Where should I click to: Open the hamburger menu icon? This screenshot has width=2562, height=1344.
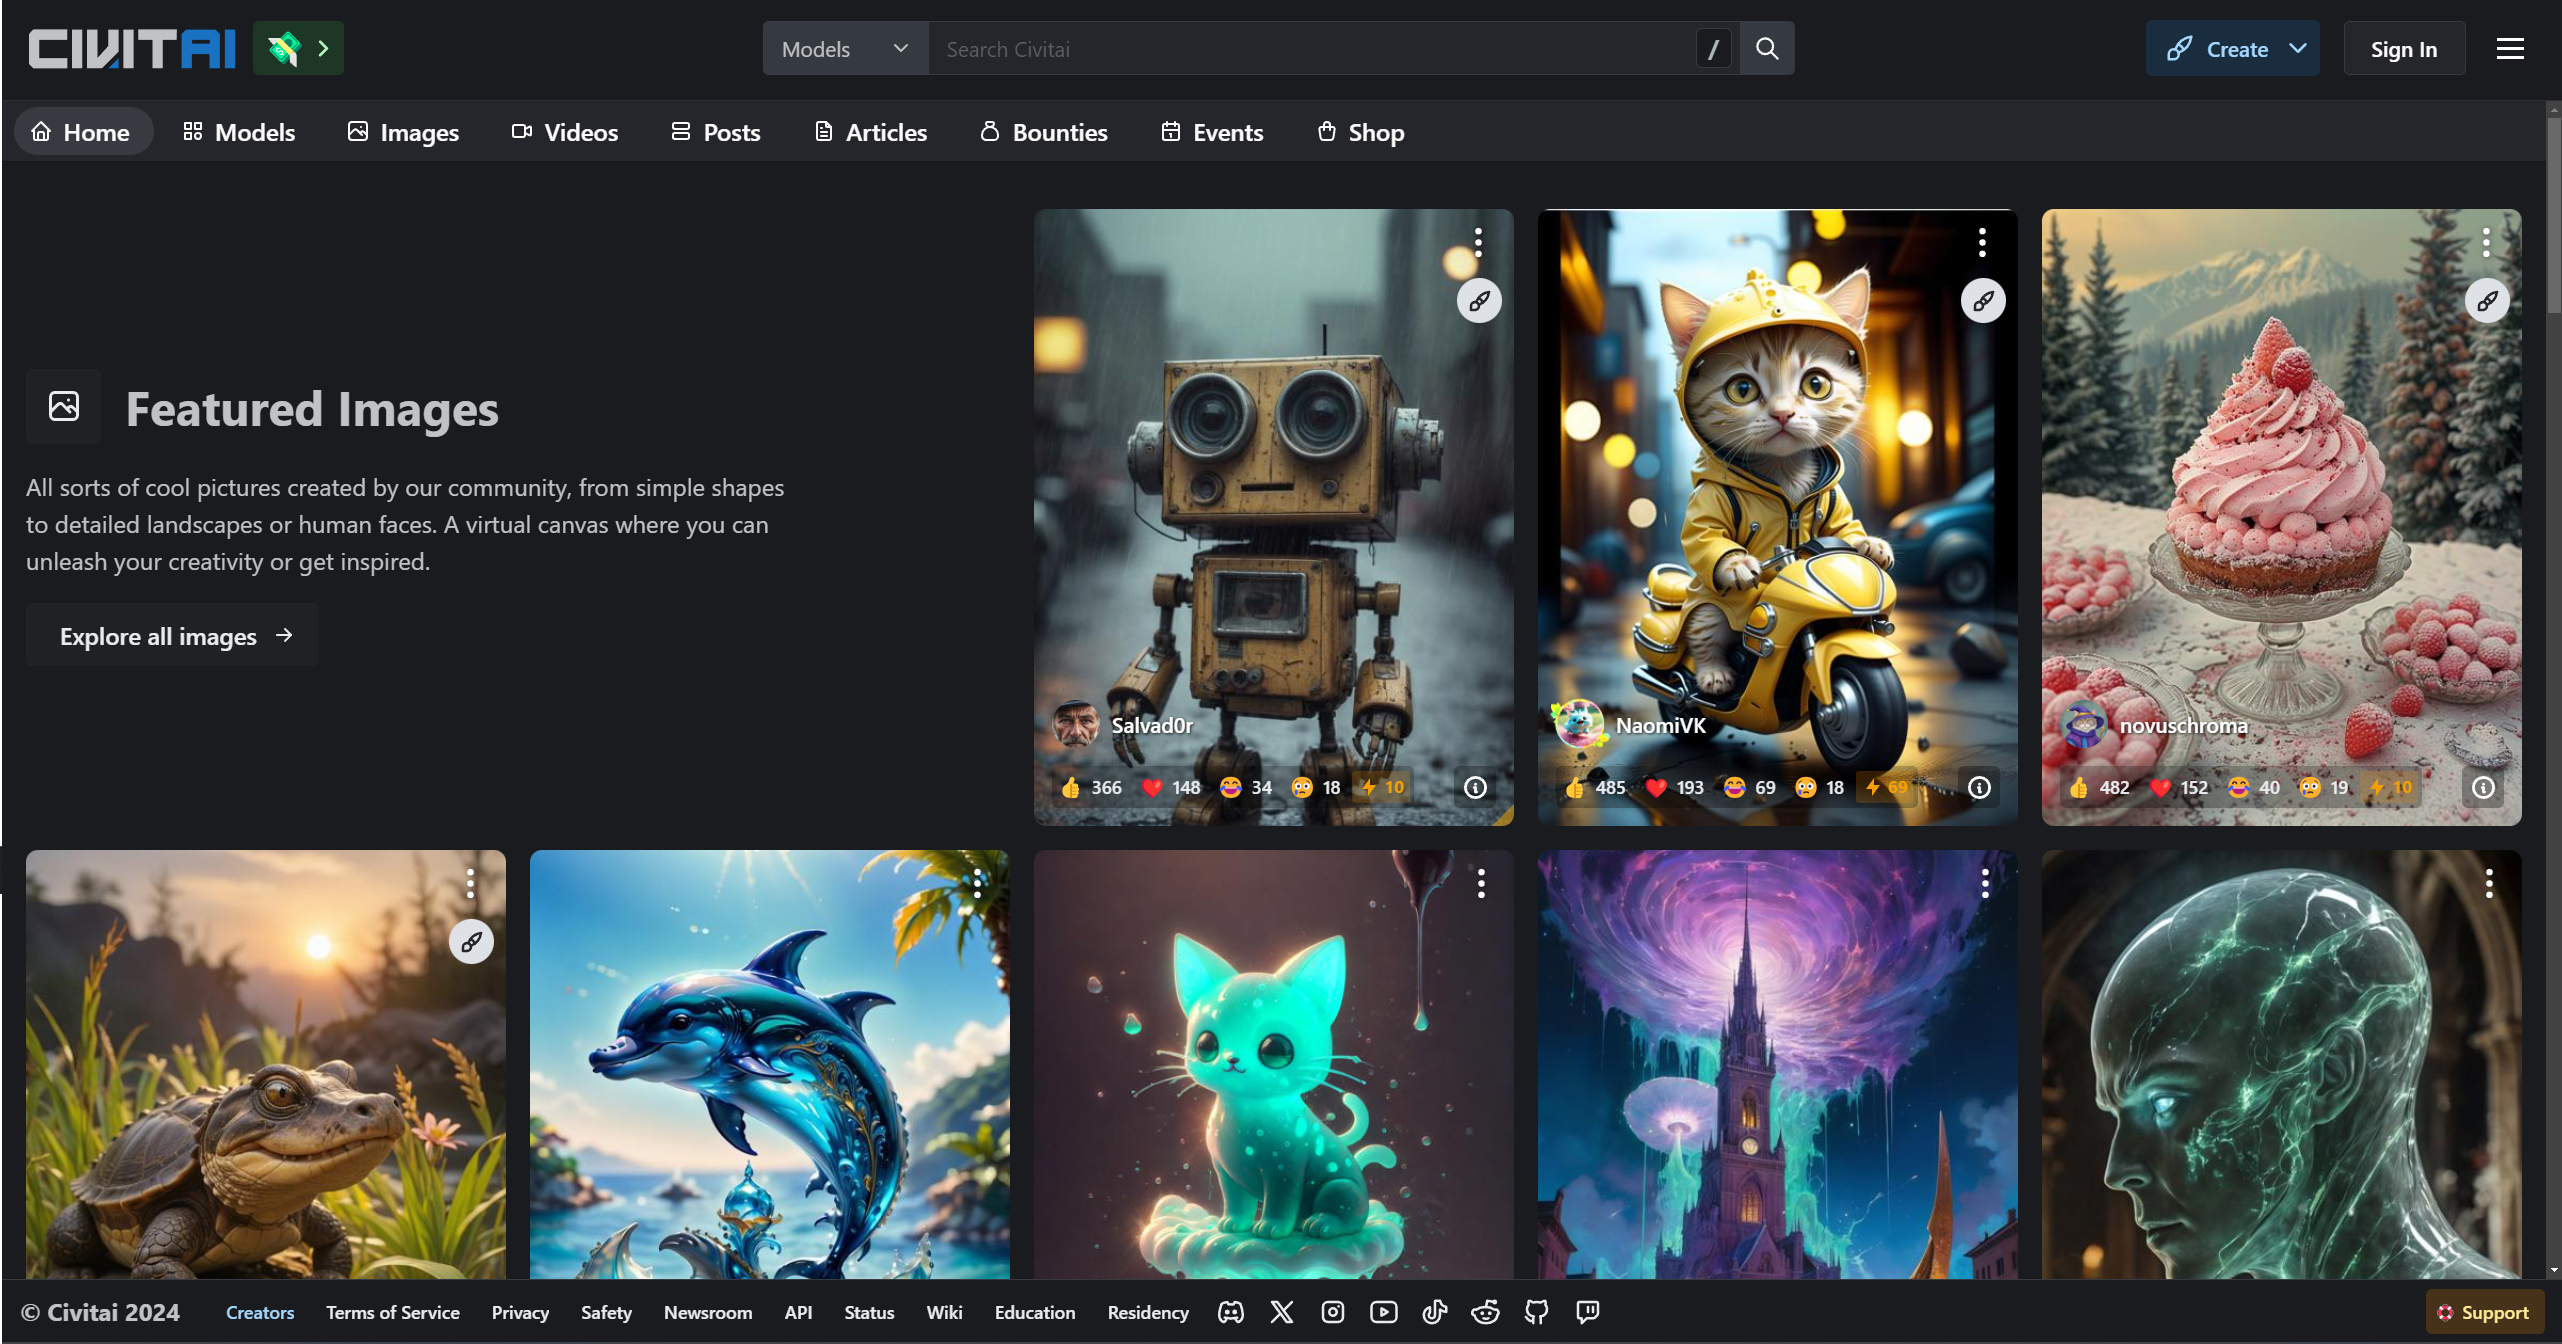coord(2510,48)
